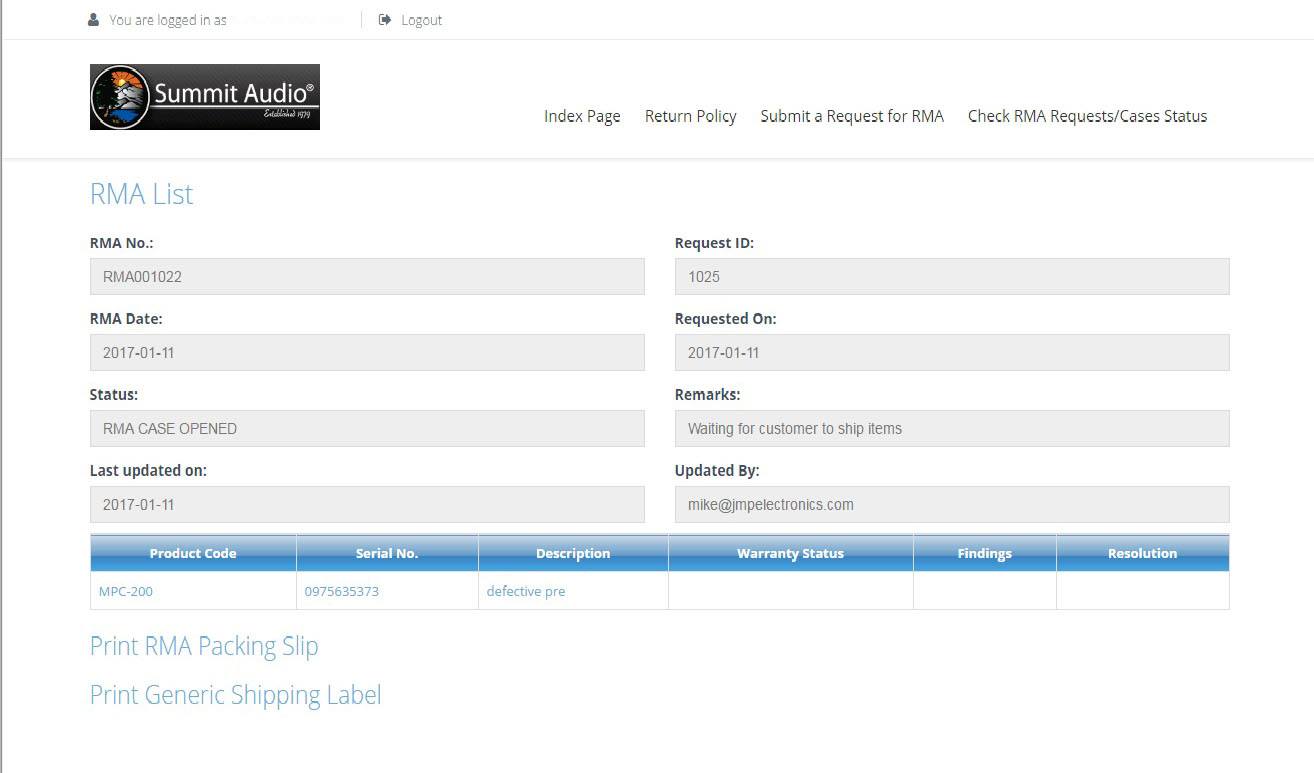
Task: Click the 'You are logged in as' text
Action: pos(168,20)
